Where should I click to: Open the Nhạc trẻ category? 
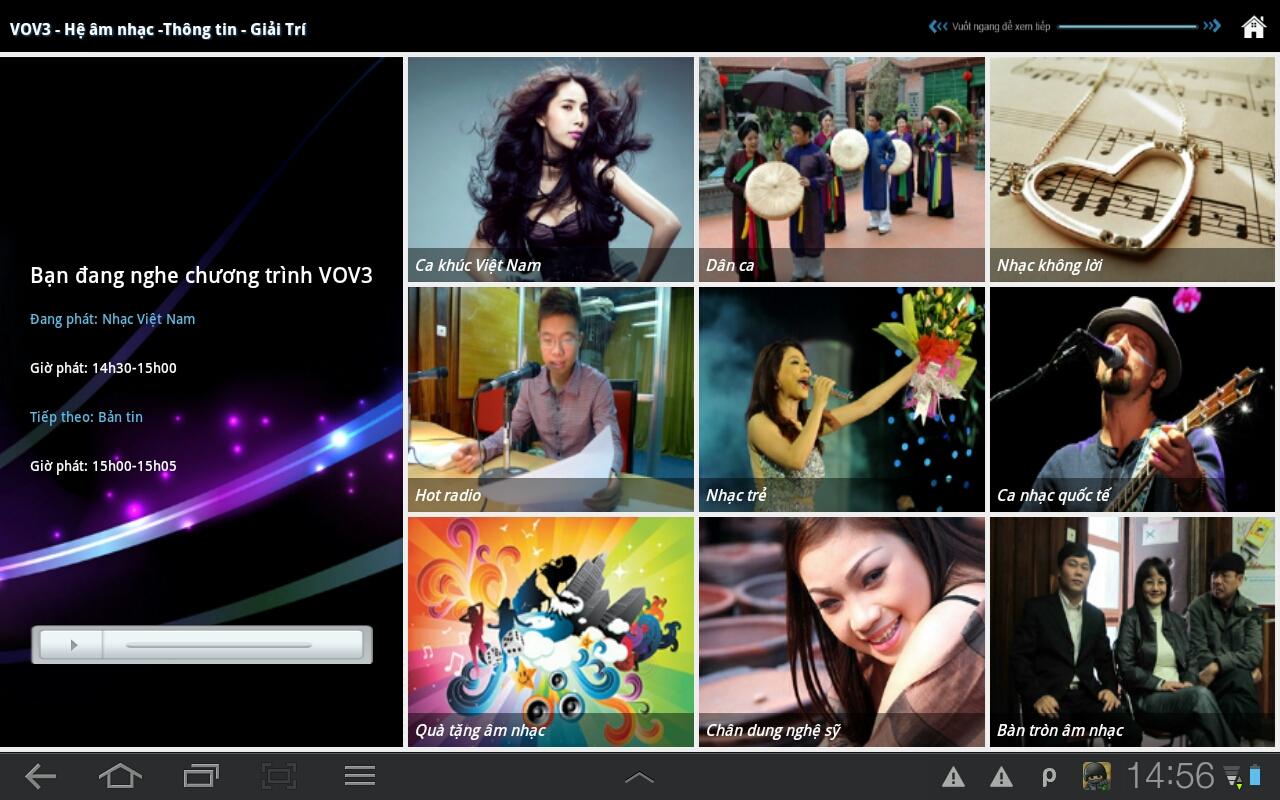[x=842, y=399]
